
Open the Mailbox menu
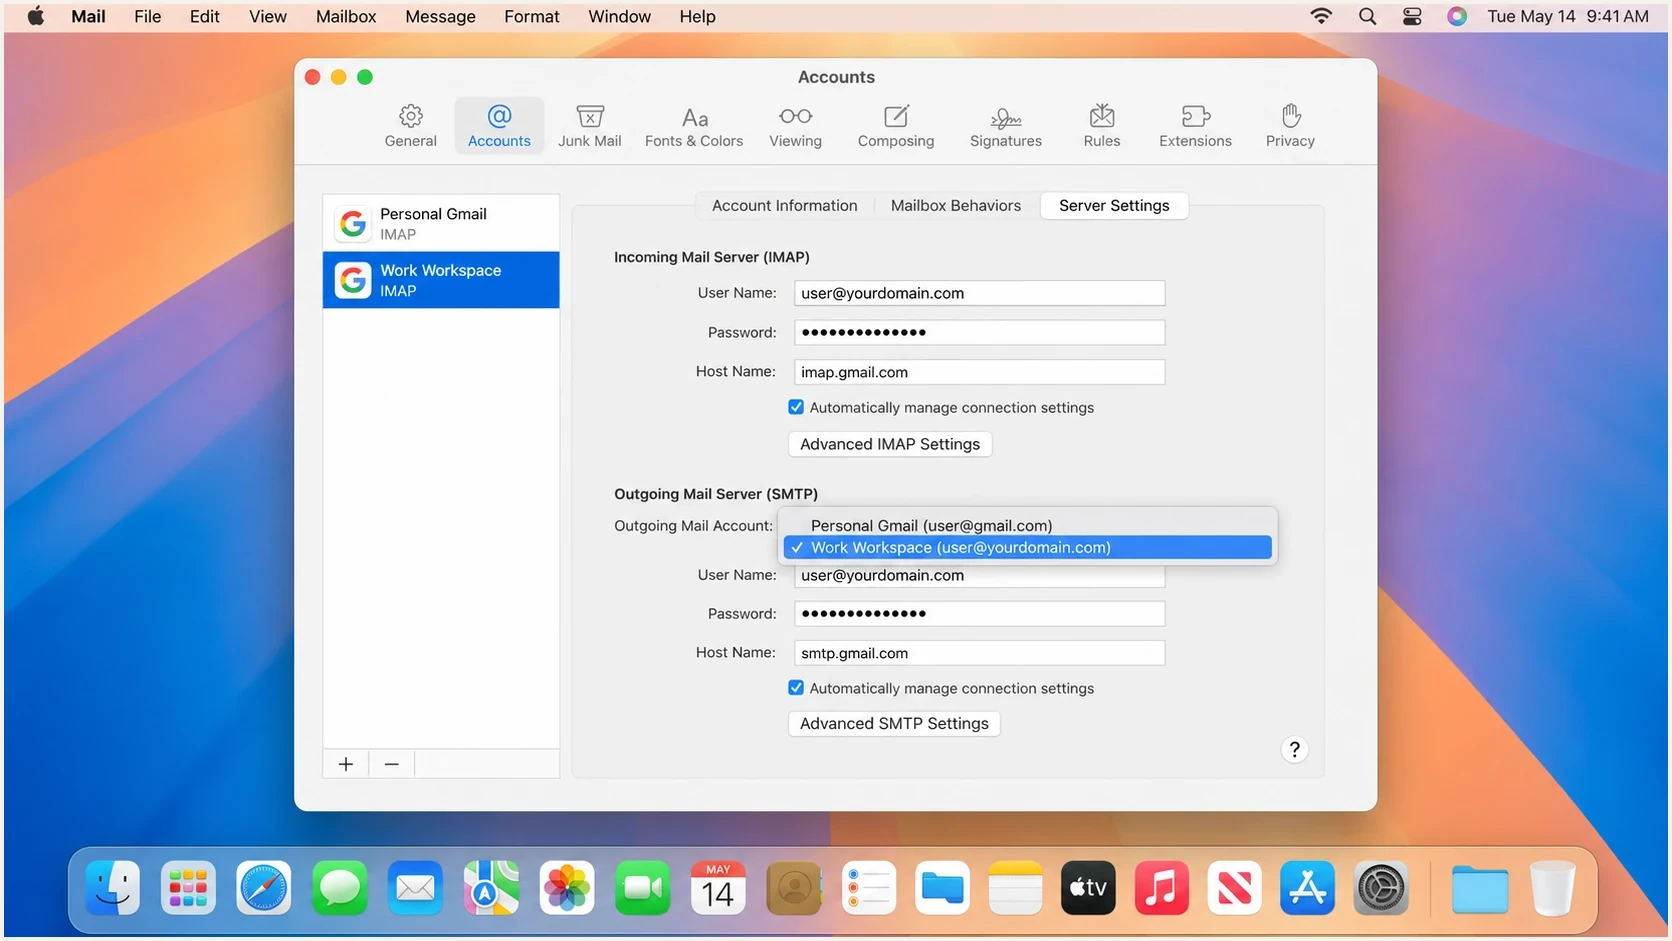coord(346,16)
